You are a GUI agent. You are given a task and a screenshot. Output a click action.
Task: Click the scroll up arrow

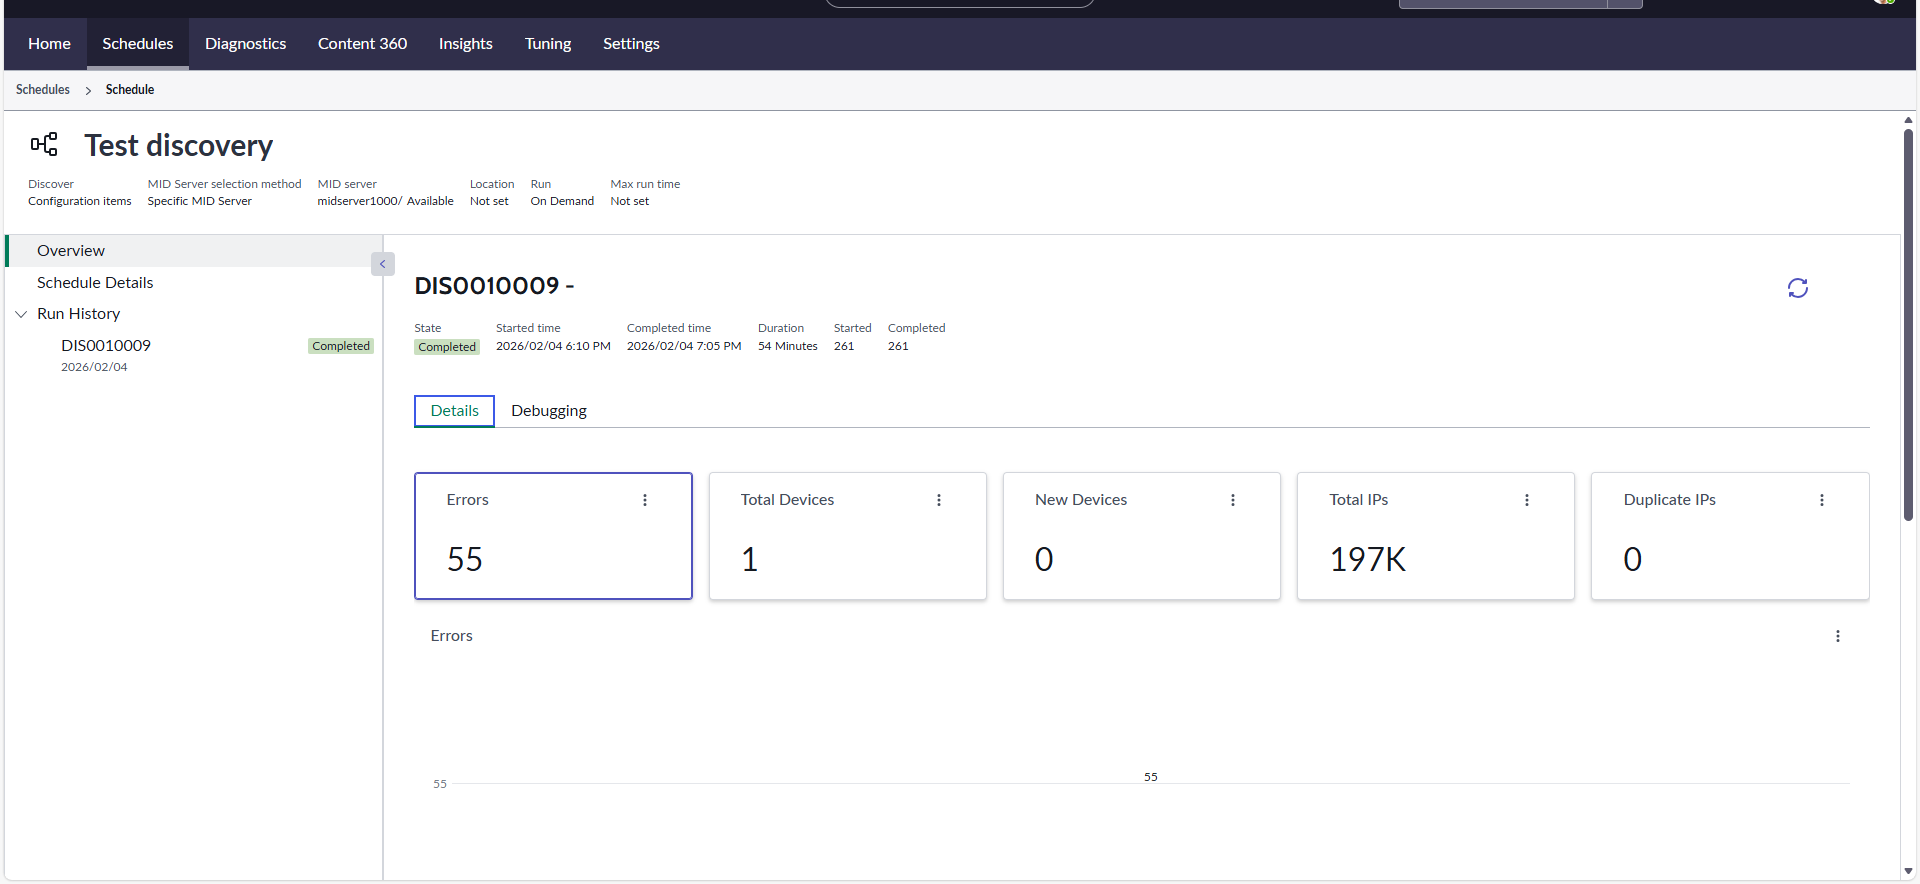pos(1908,120)
